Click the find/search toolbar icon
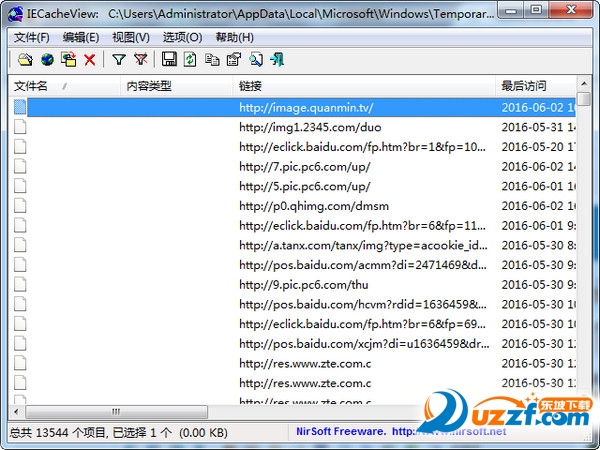Screen dimensions: 600x450 (256, 60)
